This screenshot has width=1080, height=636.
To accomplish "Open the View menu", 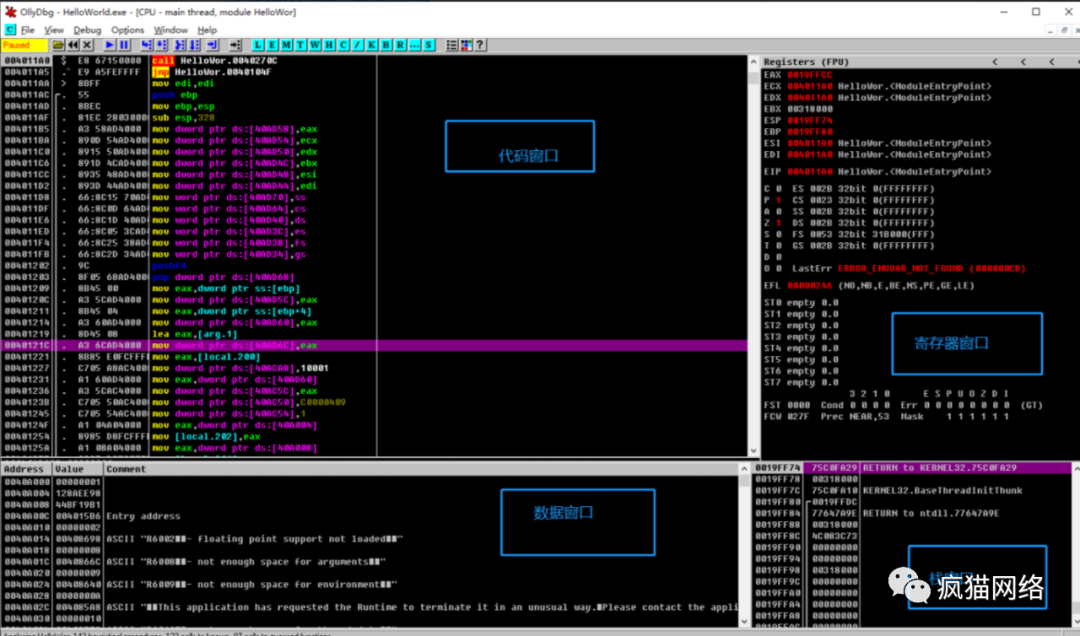I will coord(54,30).
